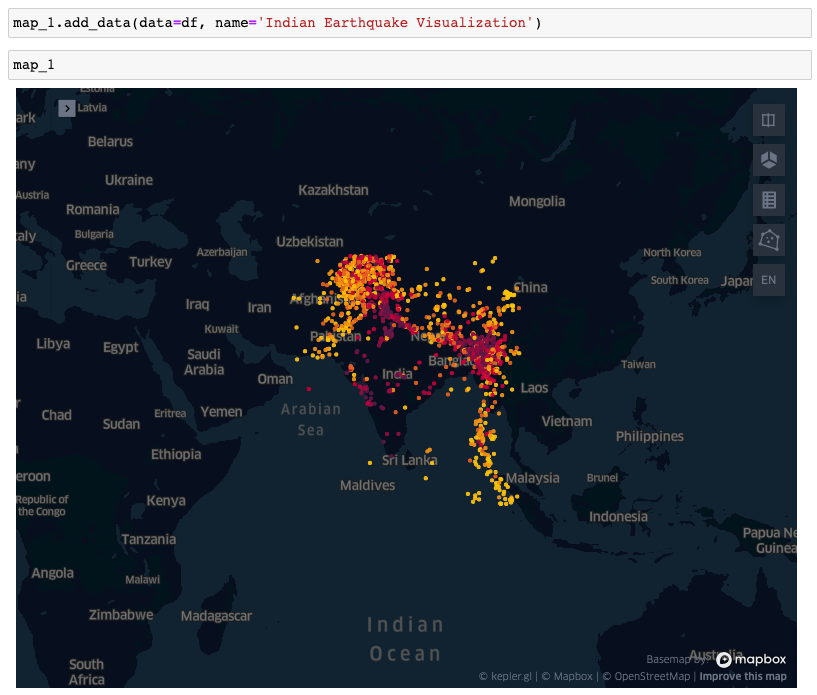Click the Libya map label
The image size is (817, 695).
(x=53, y=344)
